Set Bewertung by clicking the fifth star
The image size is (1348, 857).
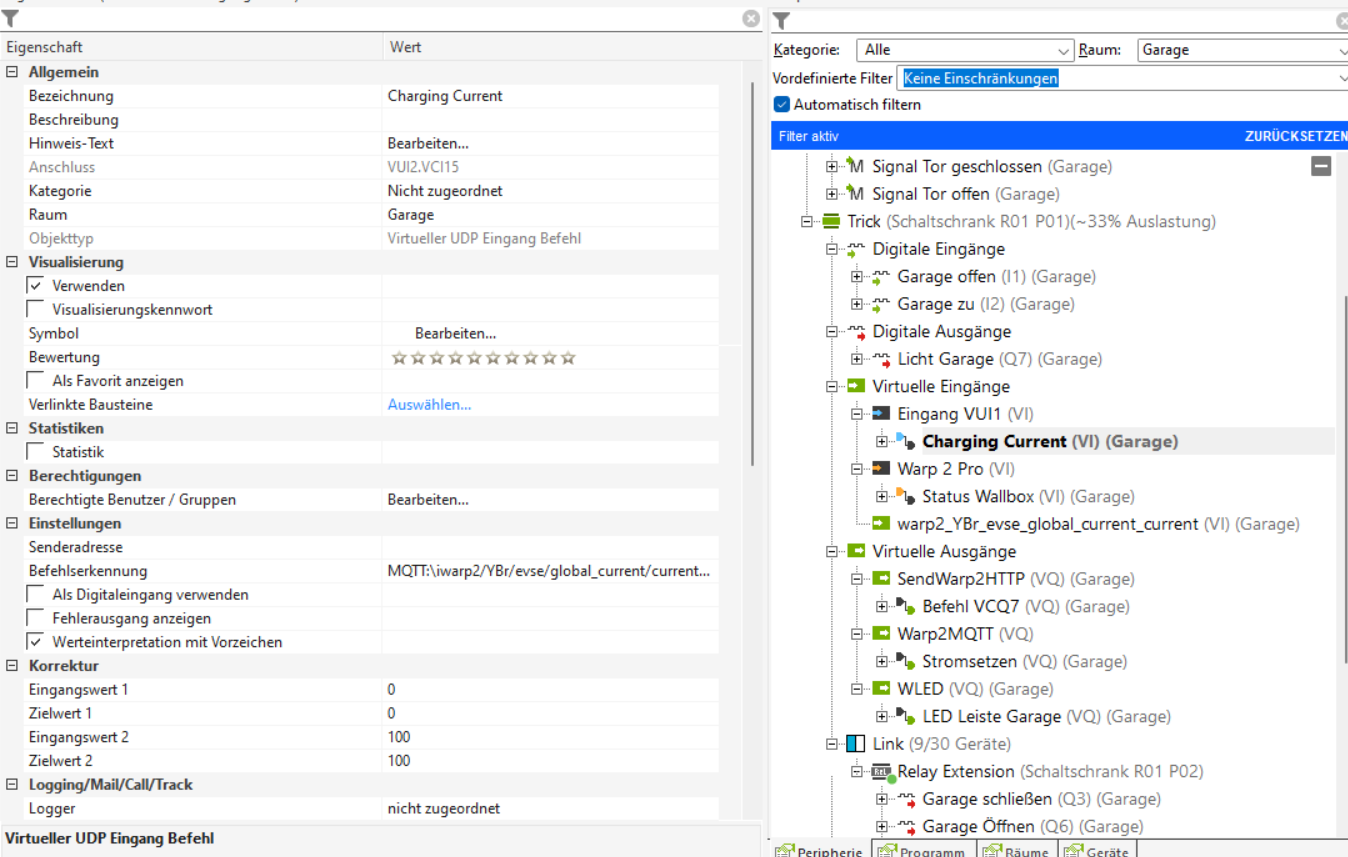tap(474, 358)
